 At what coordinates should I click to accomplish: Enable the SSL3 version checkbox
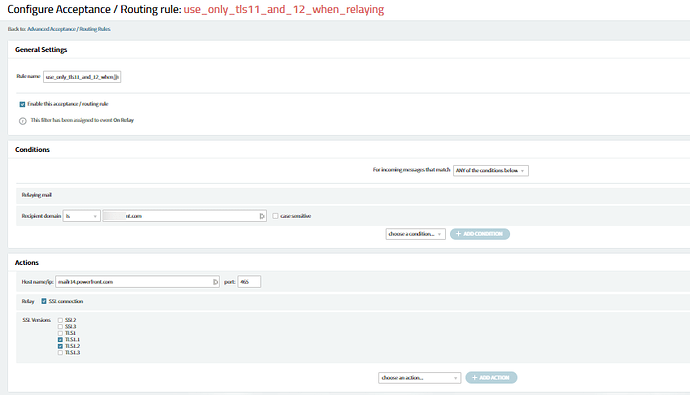tap(60, 327)
